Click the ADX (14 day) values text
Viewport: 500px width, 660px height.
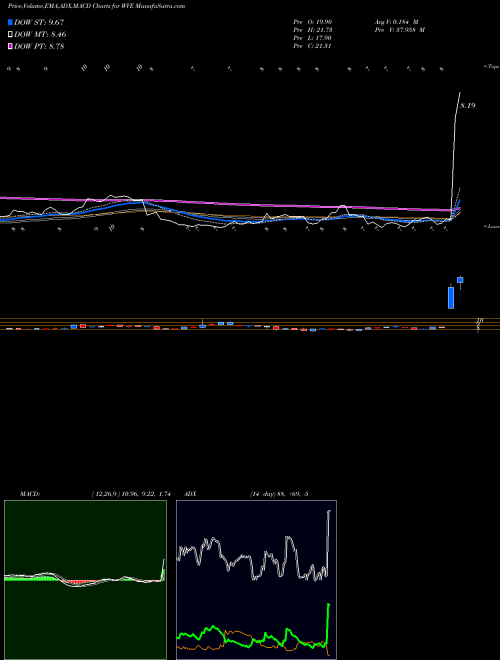[x=279, y=494]
